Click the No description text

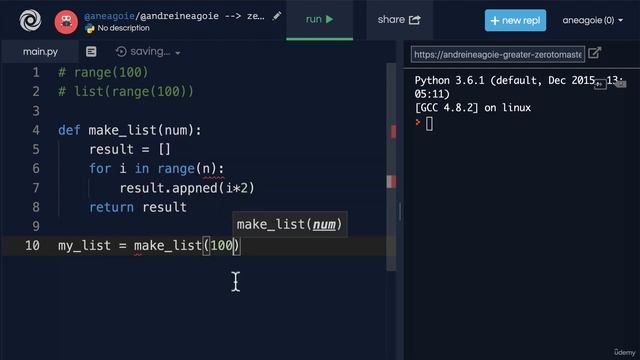pyautogui.click(x=123, y=28)
